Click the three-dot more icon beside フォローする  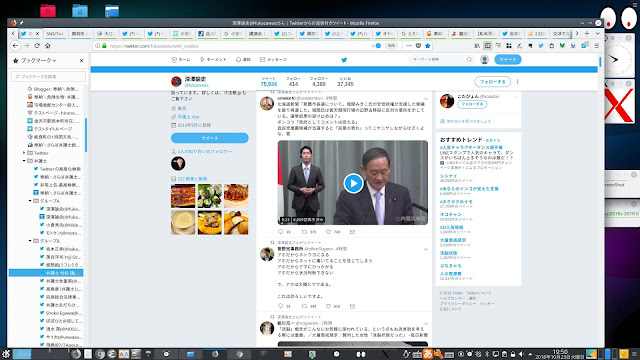pyautogui.click(x=518, y=82)
